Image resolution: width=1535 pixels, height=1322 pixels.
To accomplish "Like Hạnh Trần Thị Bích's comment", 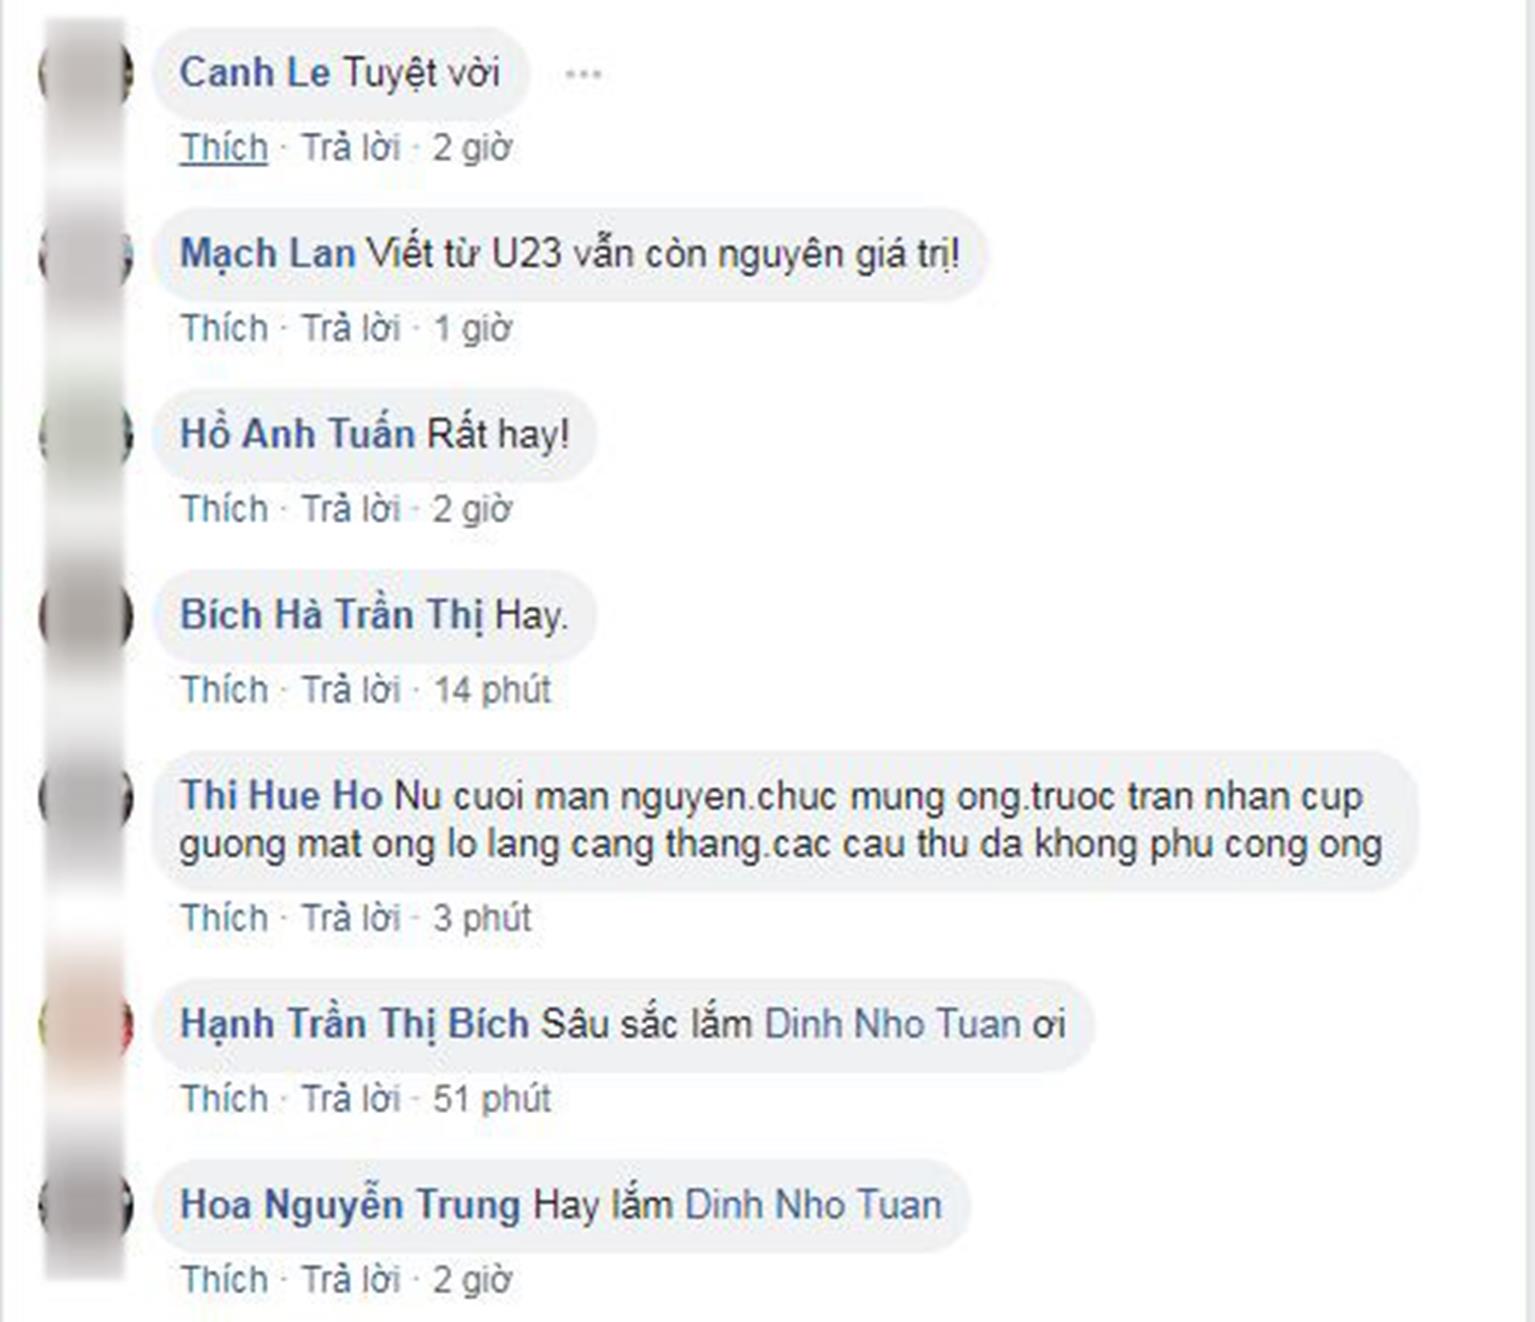I will tap(224, 1099).
